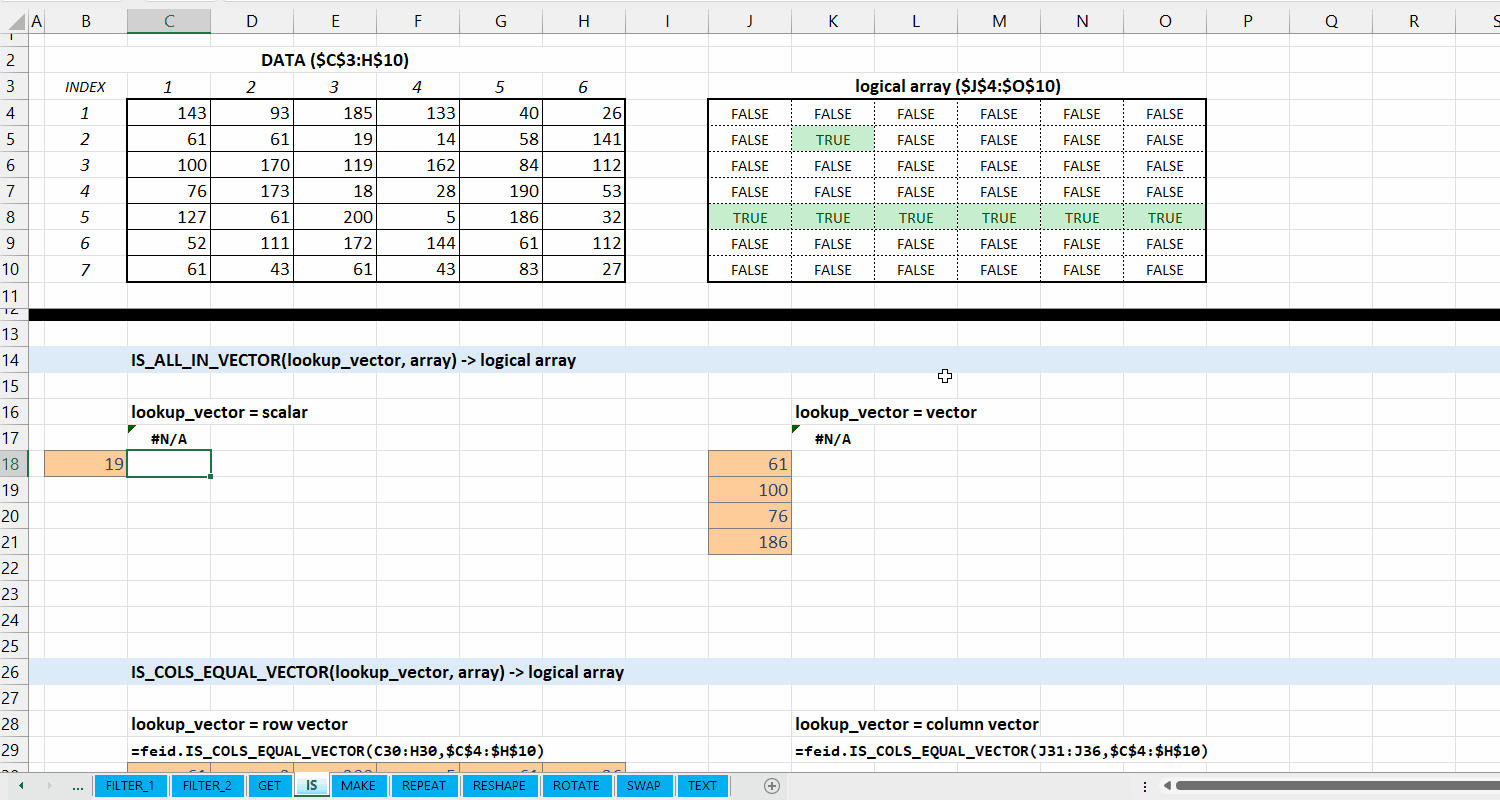Viewport: 1500px width, 800px height.
Task: Select the data cell containing 190
Action: point(501,191)
